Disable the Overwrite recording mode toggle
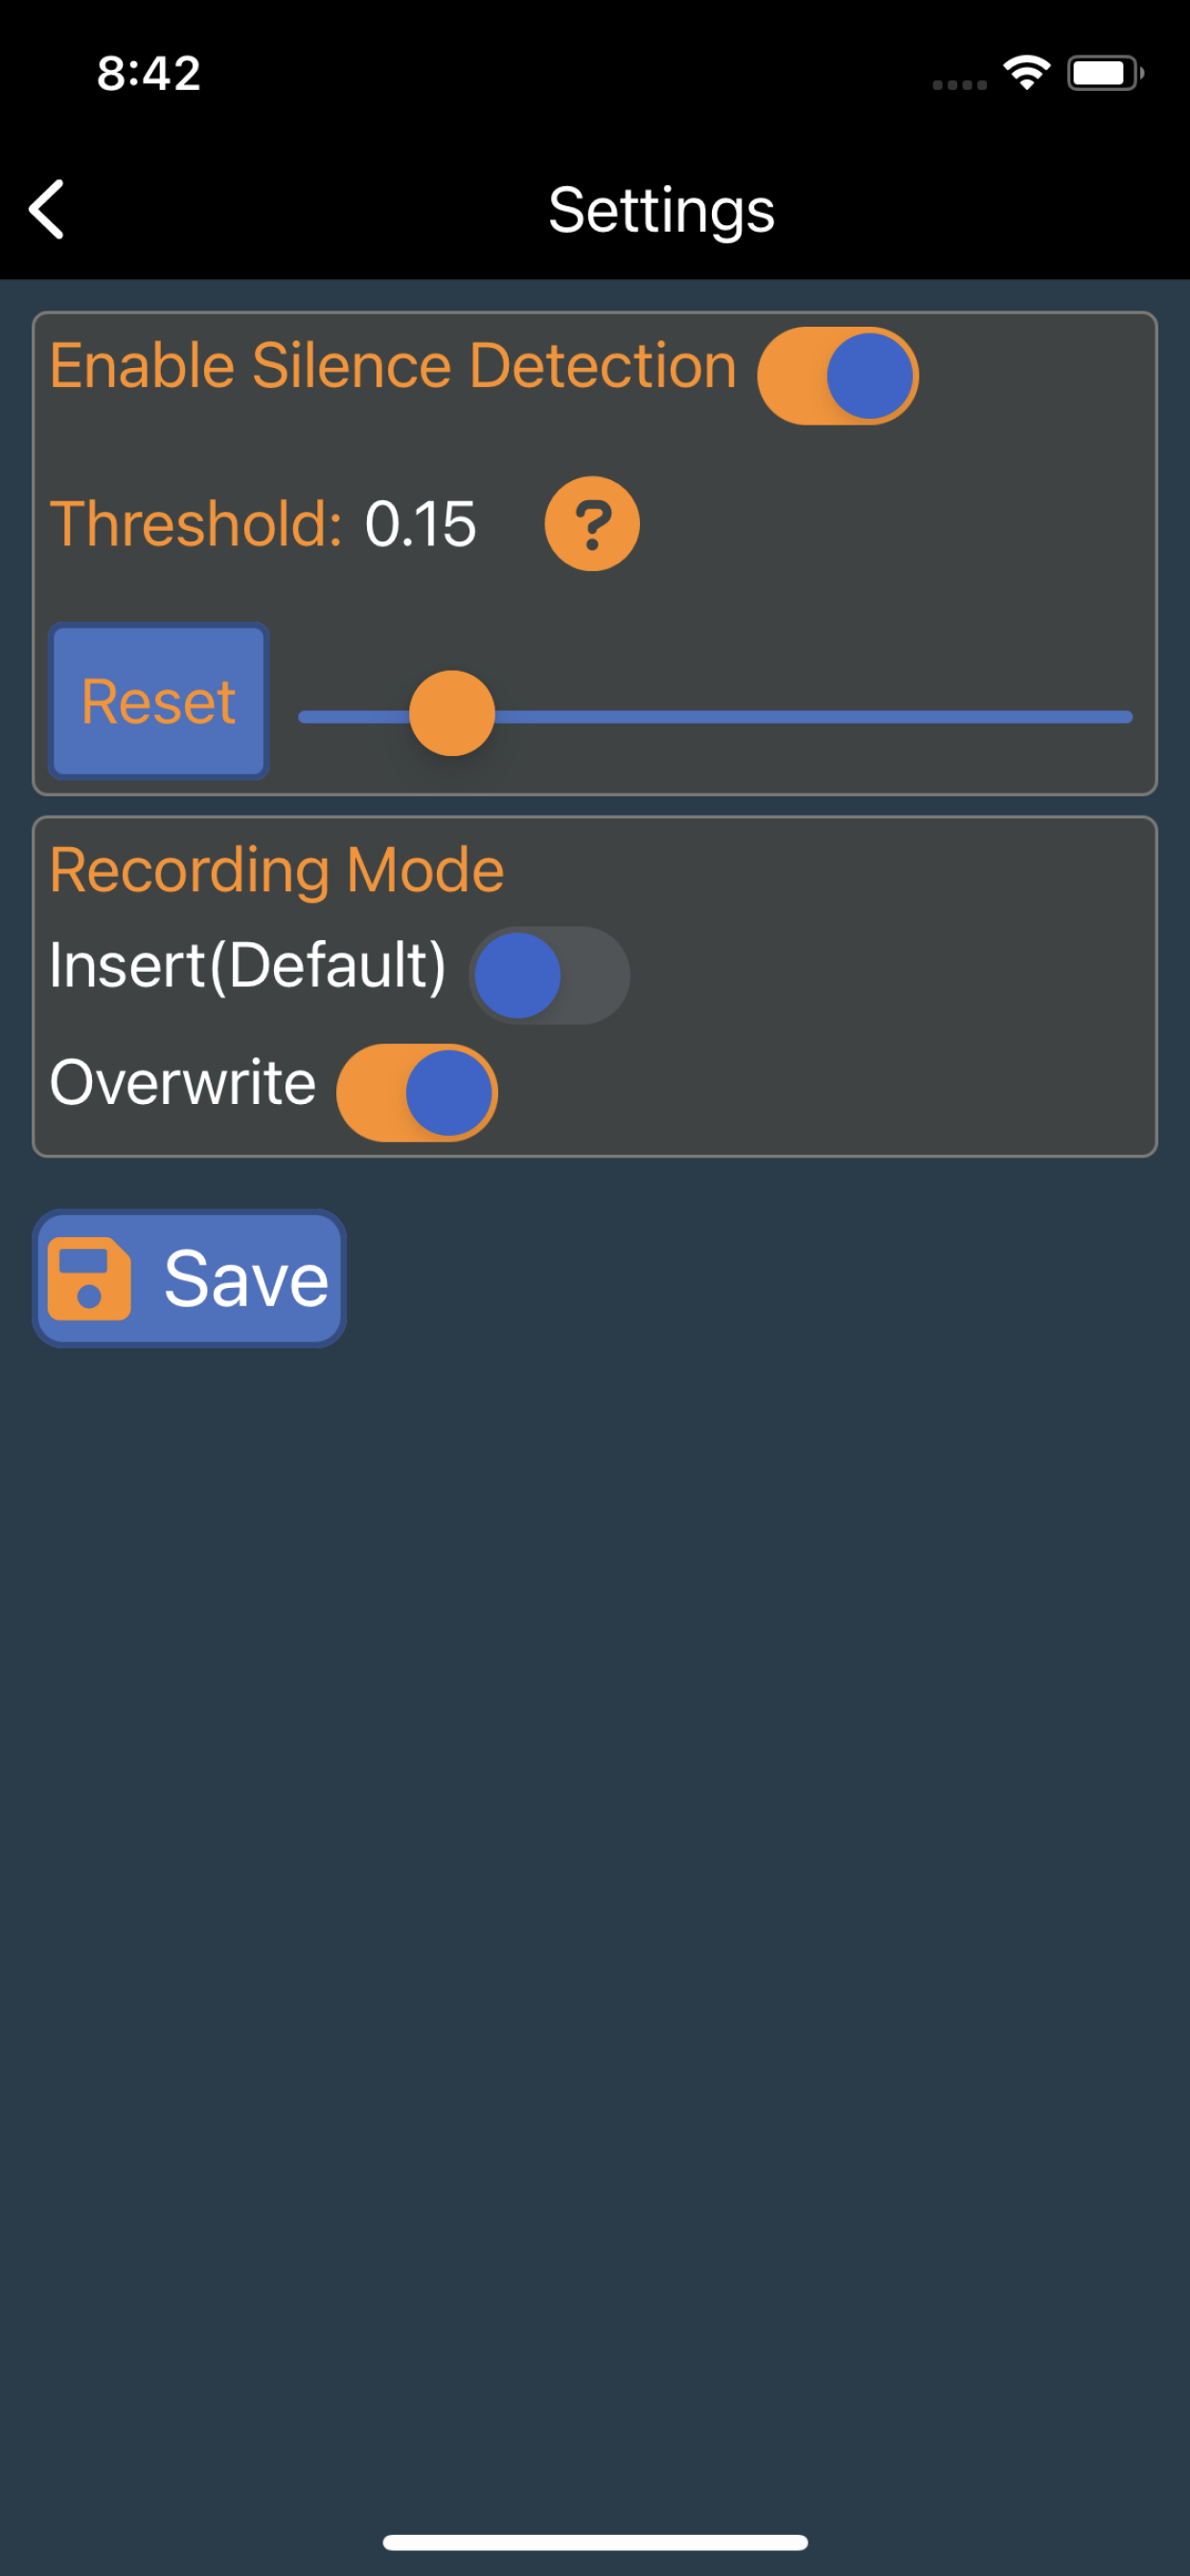This screenshot has width=1190, height=2576. click(417, 1092)
